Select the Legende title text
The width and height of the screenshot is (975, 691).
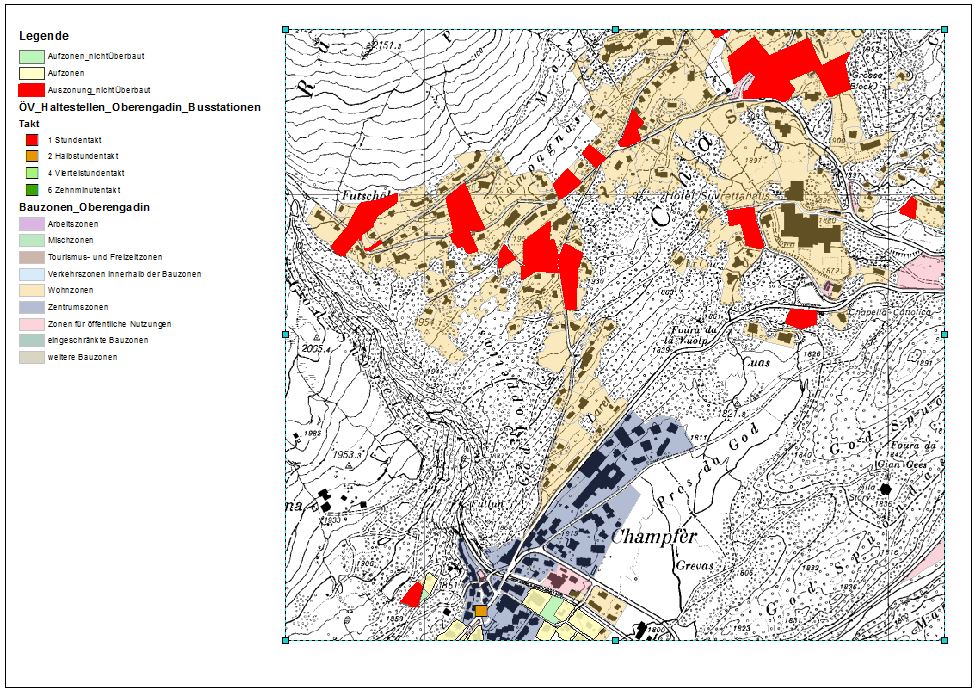coord(43,36)
